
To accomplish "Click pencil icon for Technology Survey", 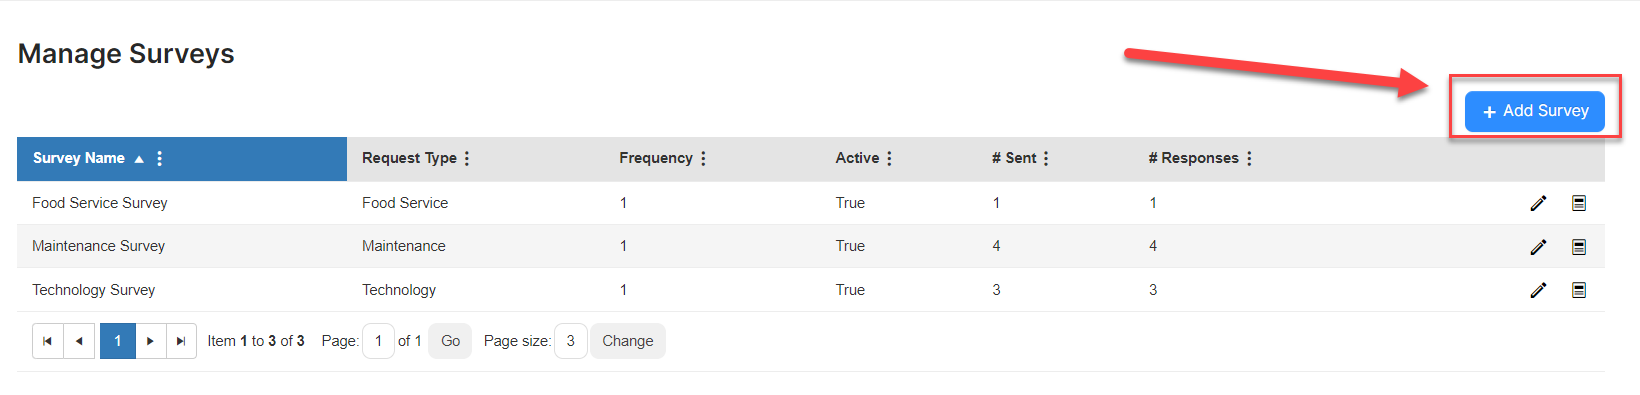I will point(1538,290).
